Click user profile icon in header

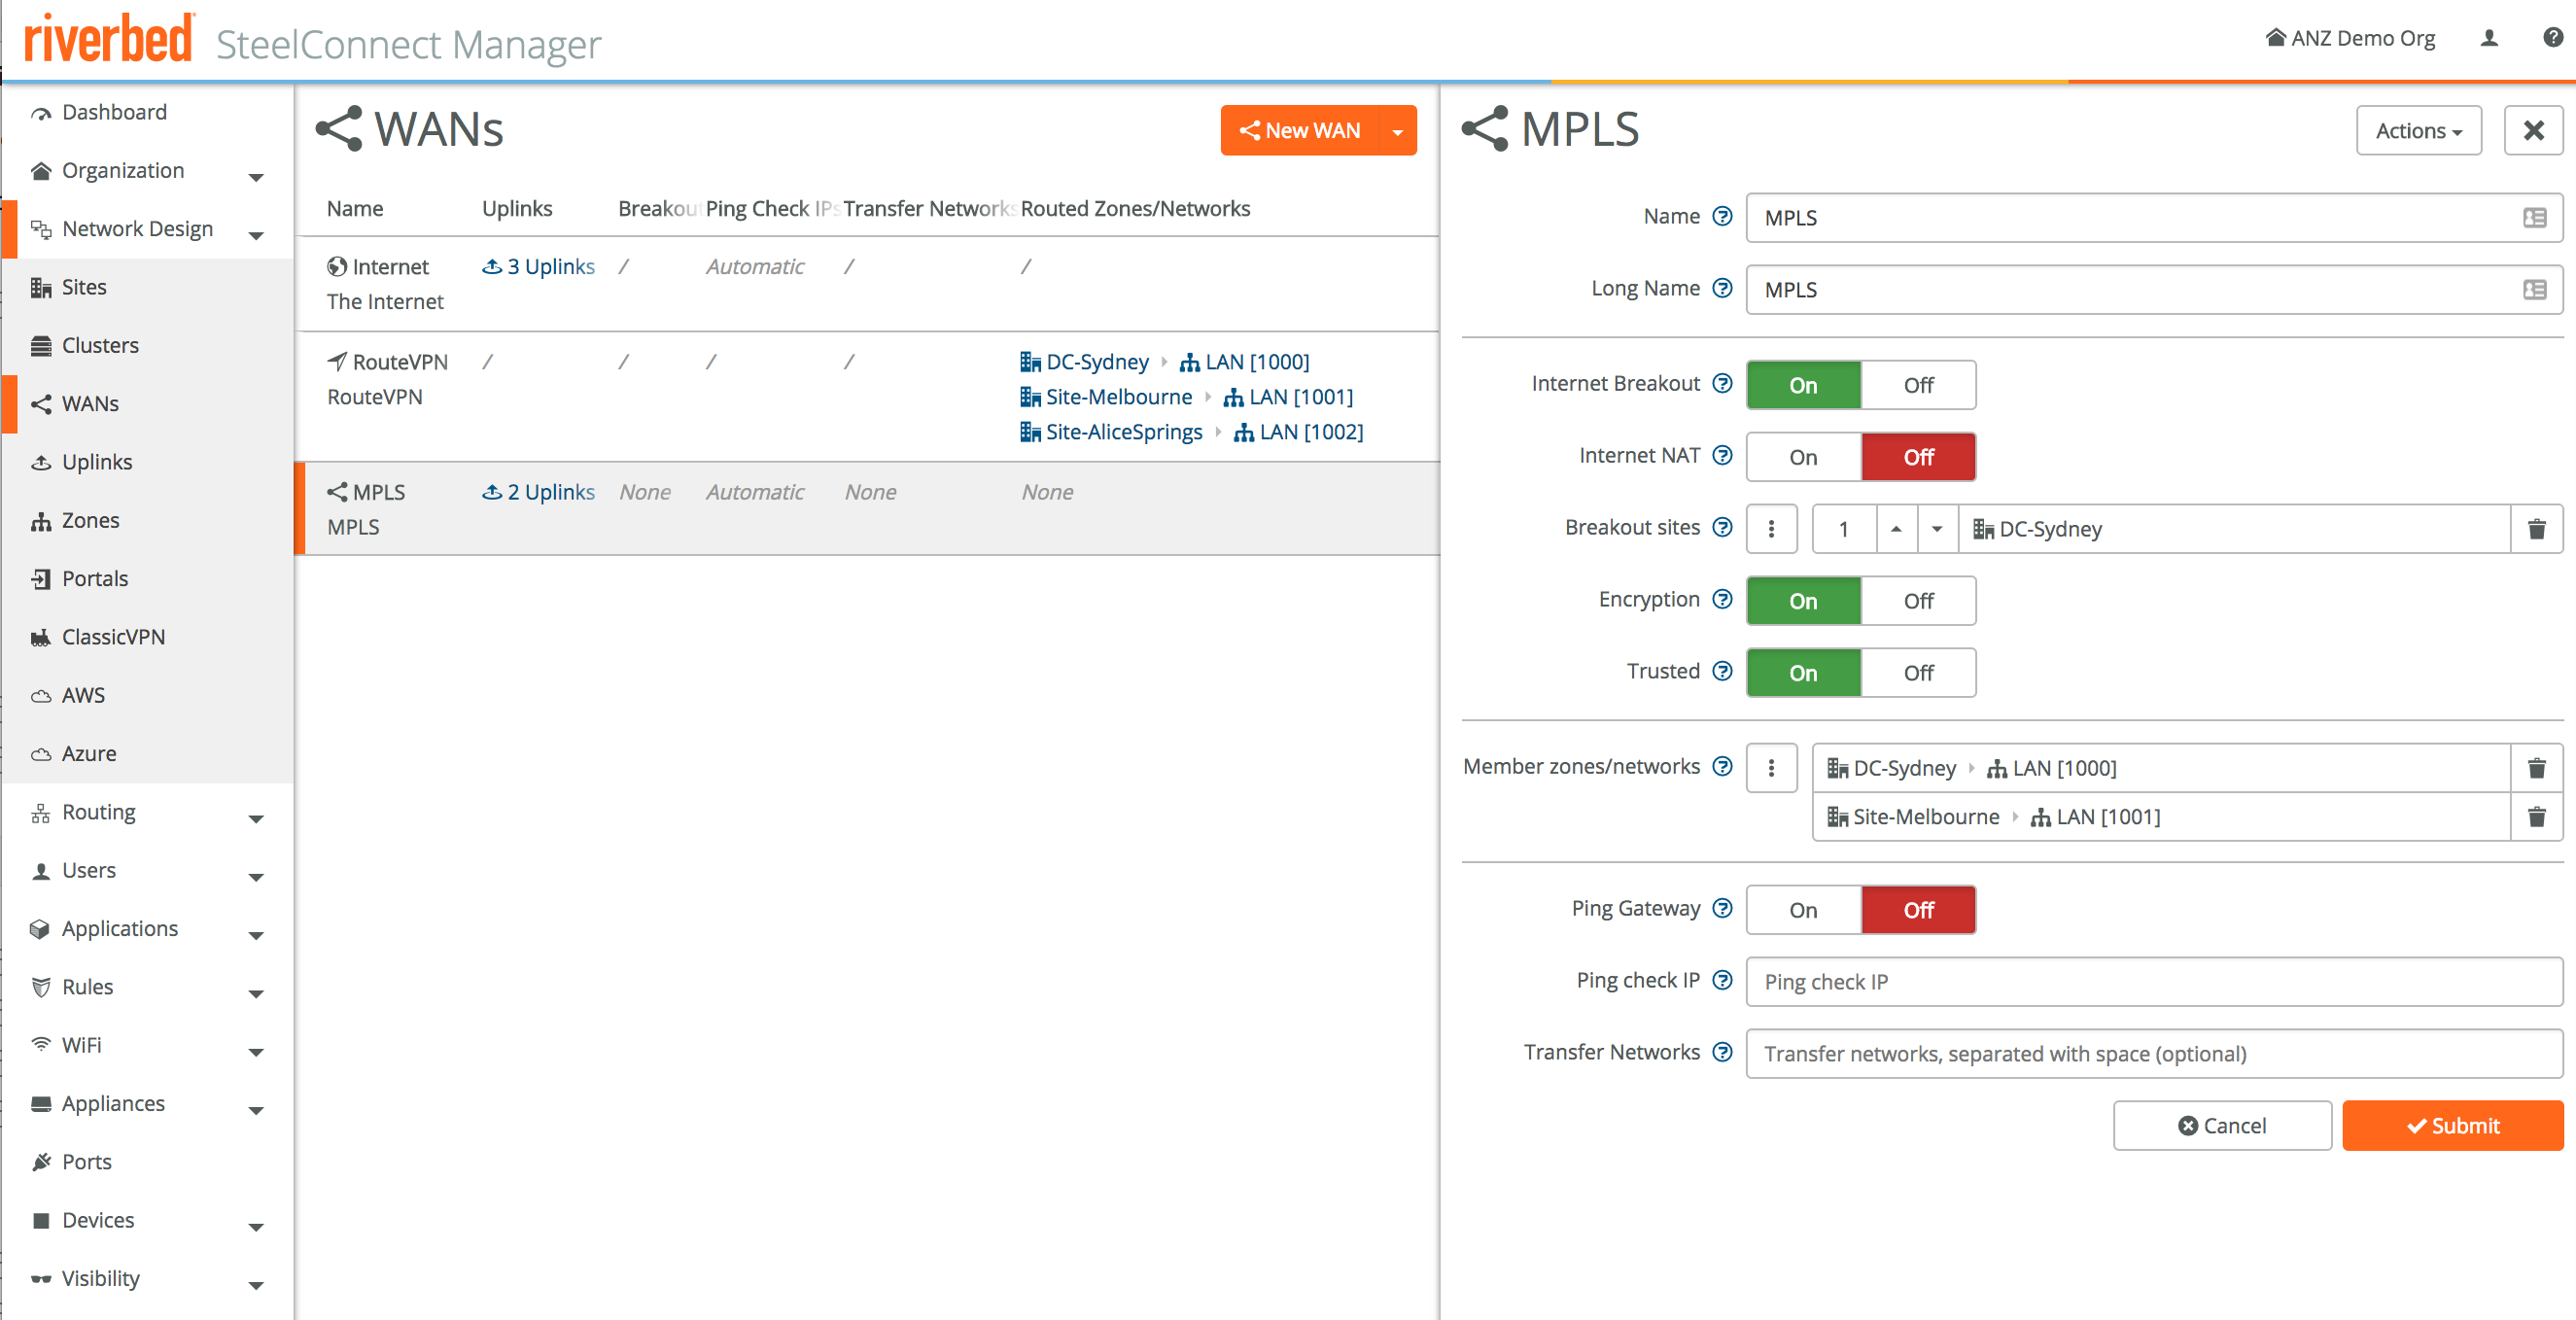click(2489, 39)
